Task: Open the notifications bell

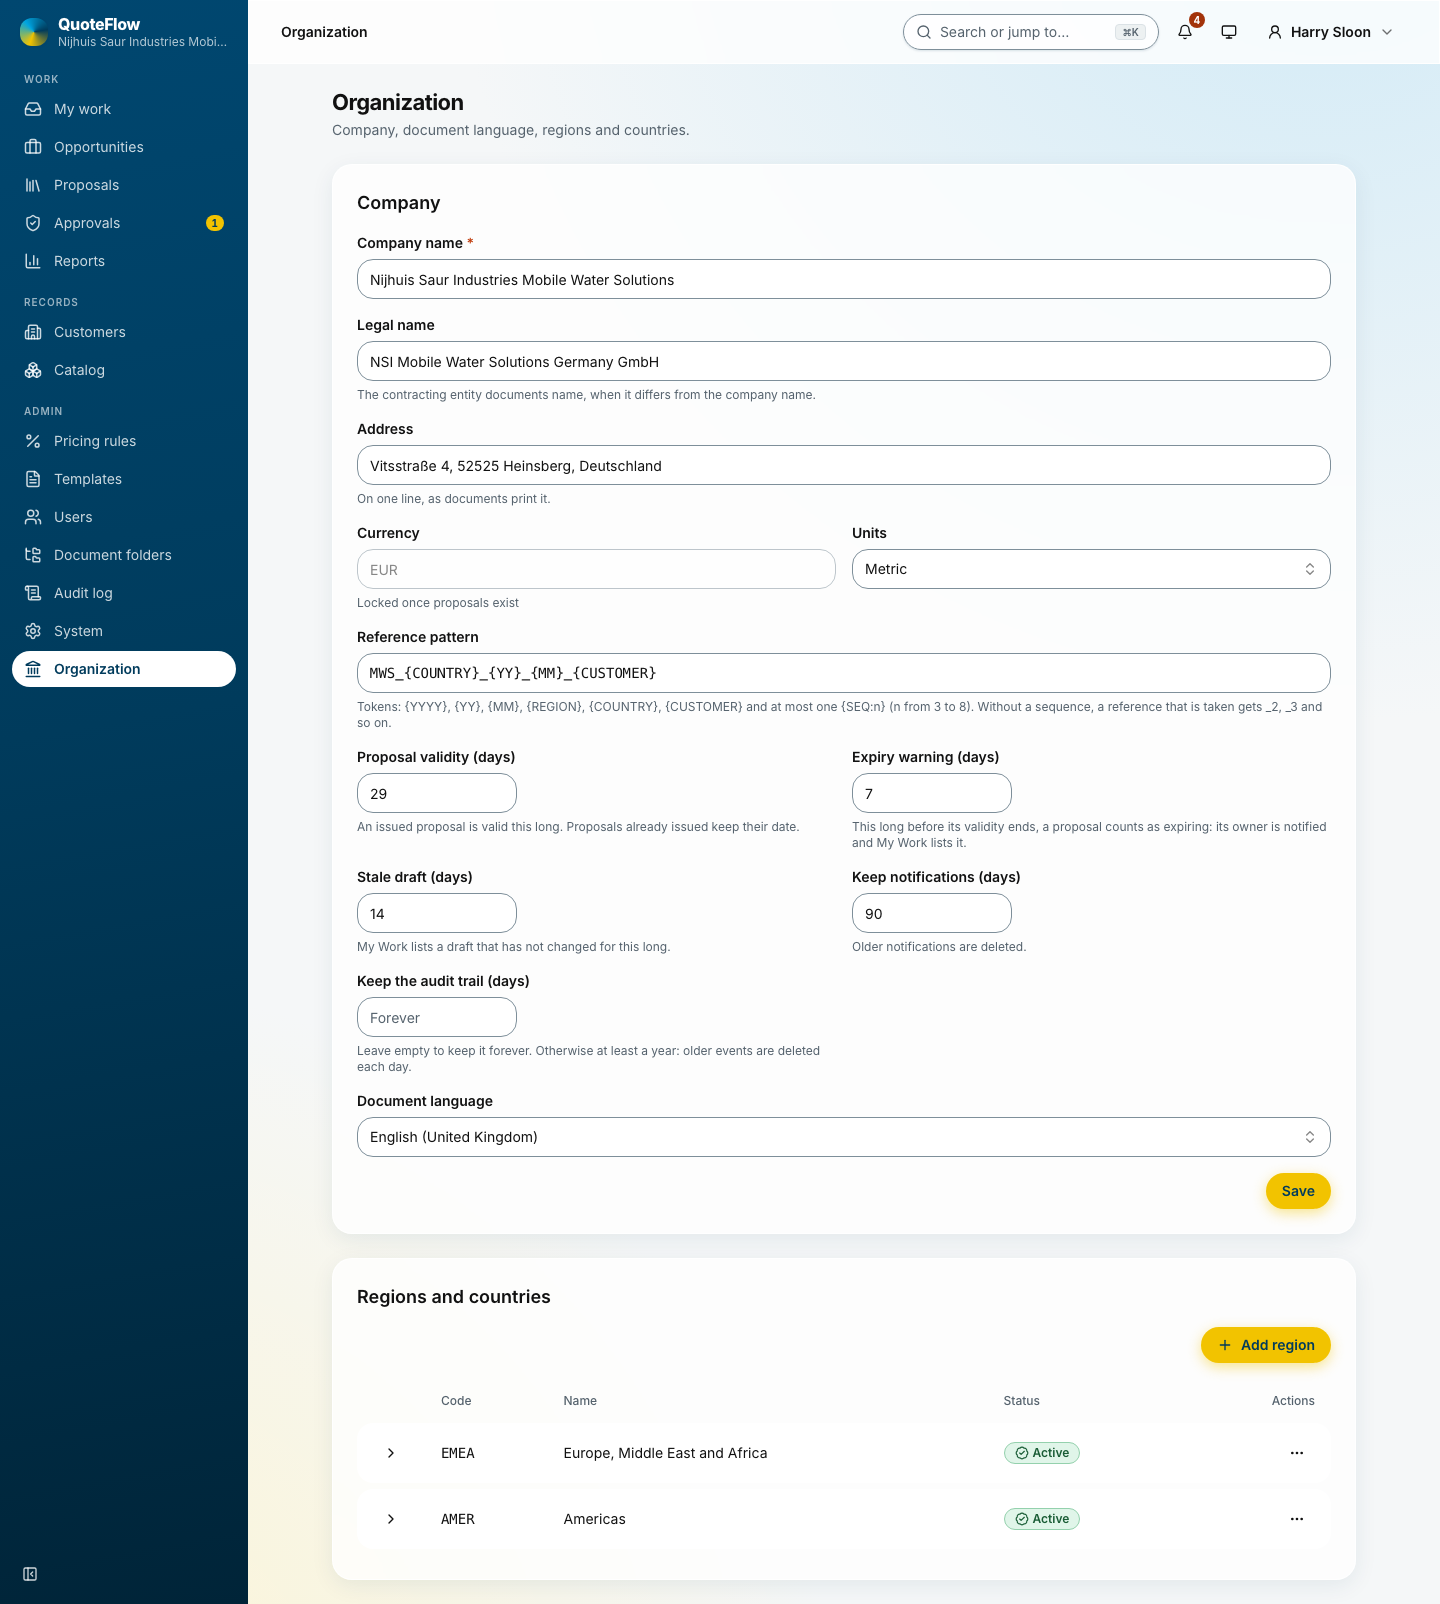Action: click(1185, 32)
